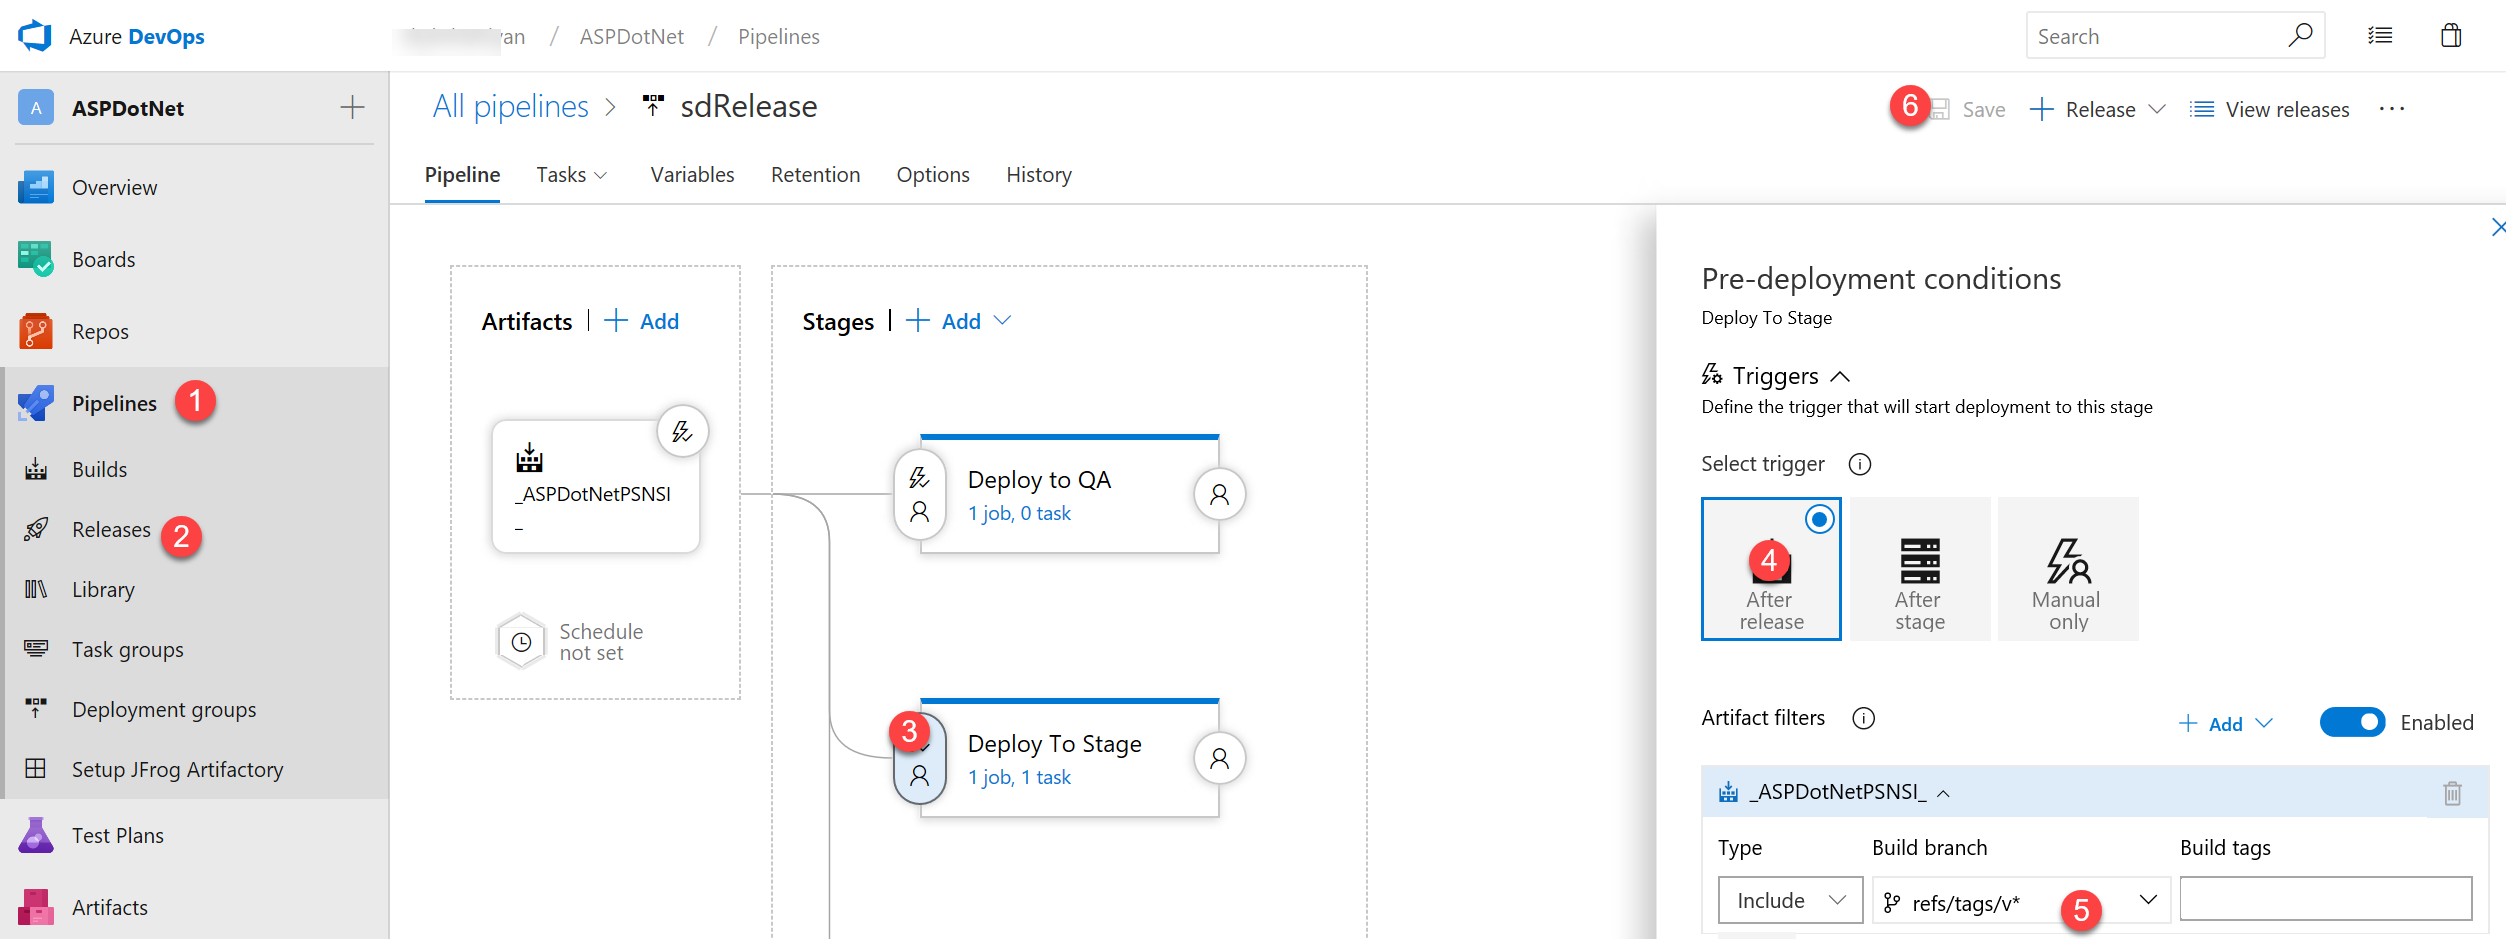The width and height of the screenshot is (2506, 939).
Task: Open the Tasks tab dropdown
Action: coord(571,175)
